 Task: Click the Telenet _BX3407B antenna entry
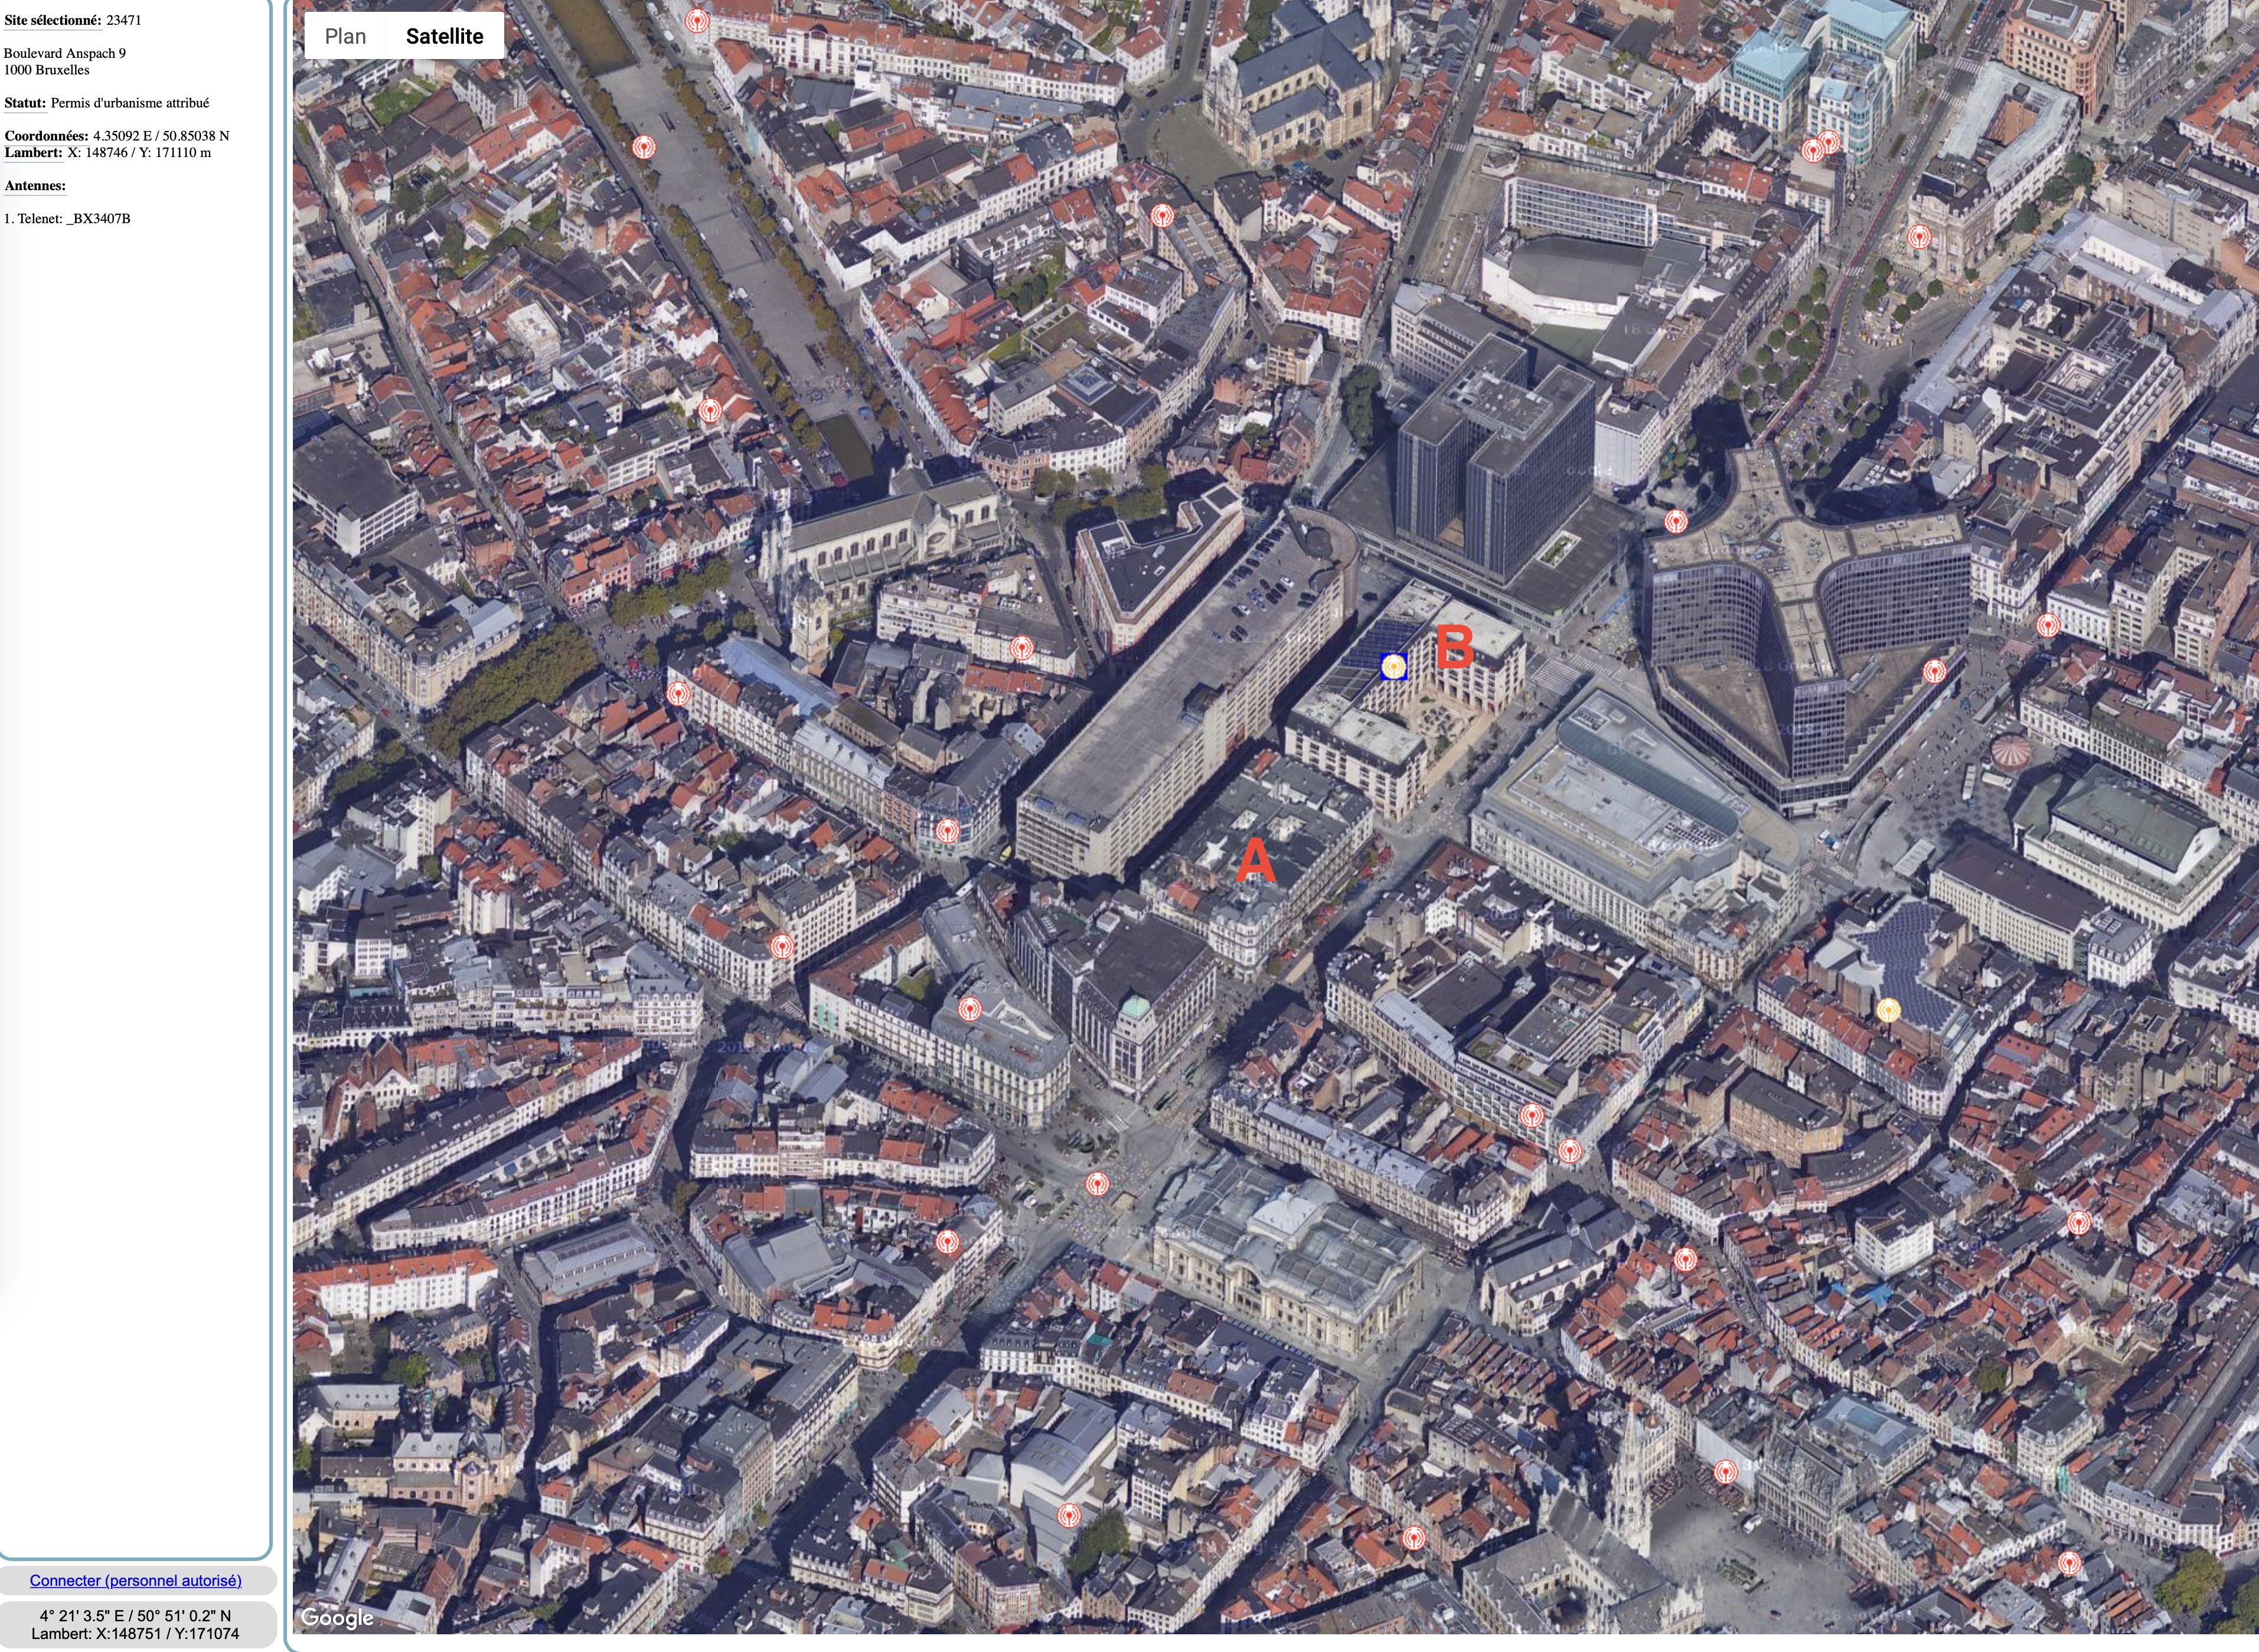point(67,219)
